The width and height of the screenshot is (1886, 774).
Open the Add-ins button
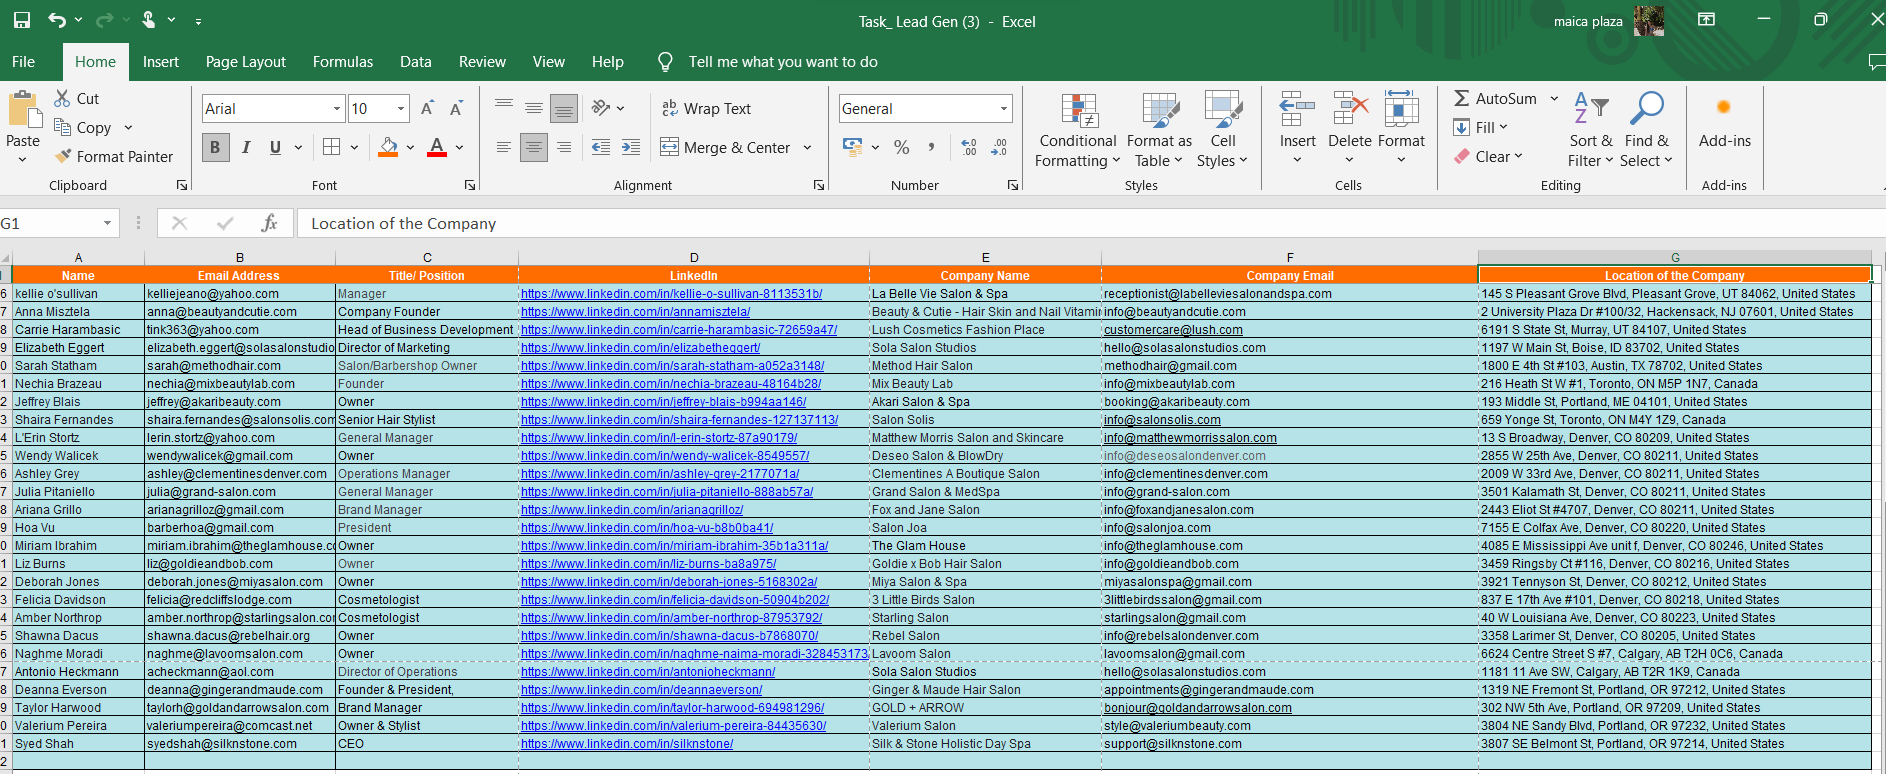point(1724,121)
